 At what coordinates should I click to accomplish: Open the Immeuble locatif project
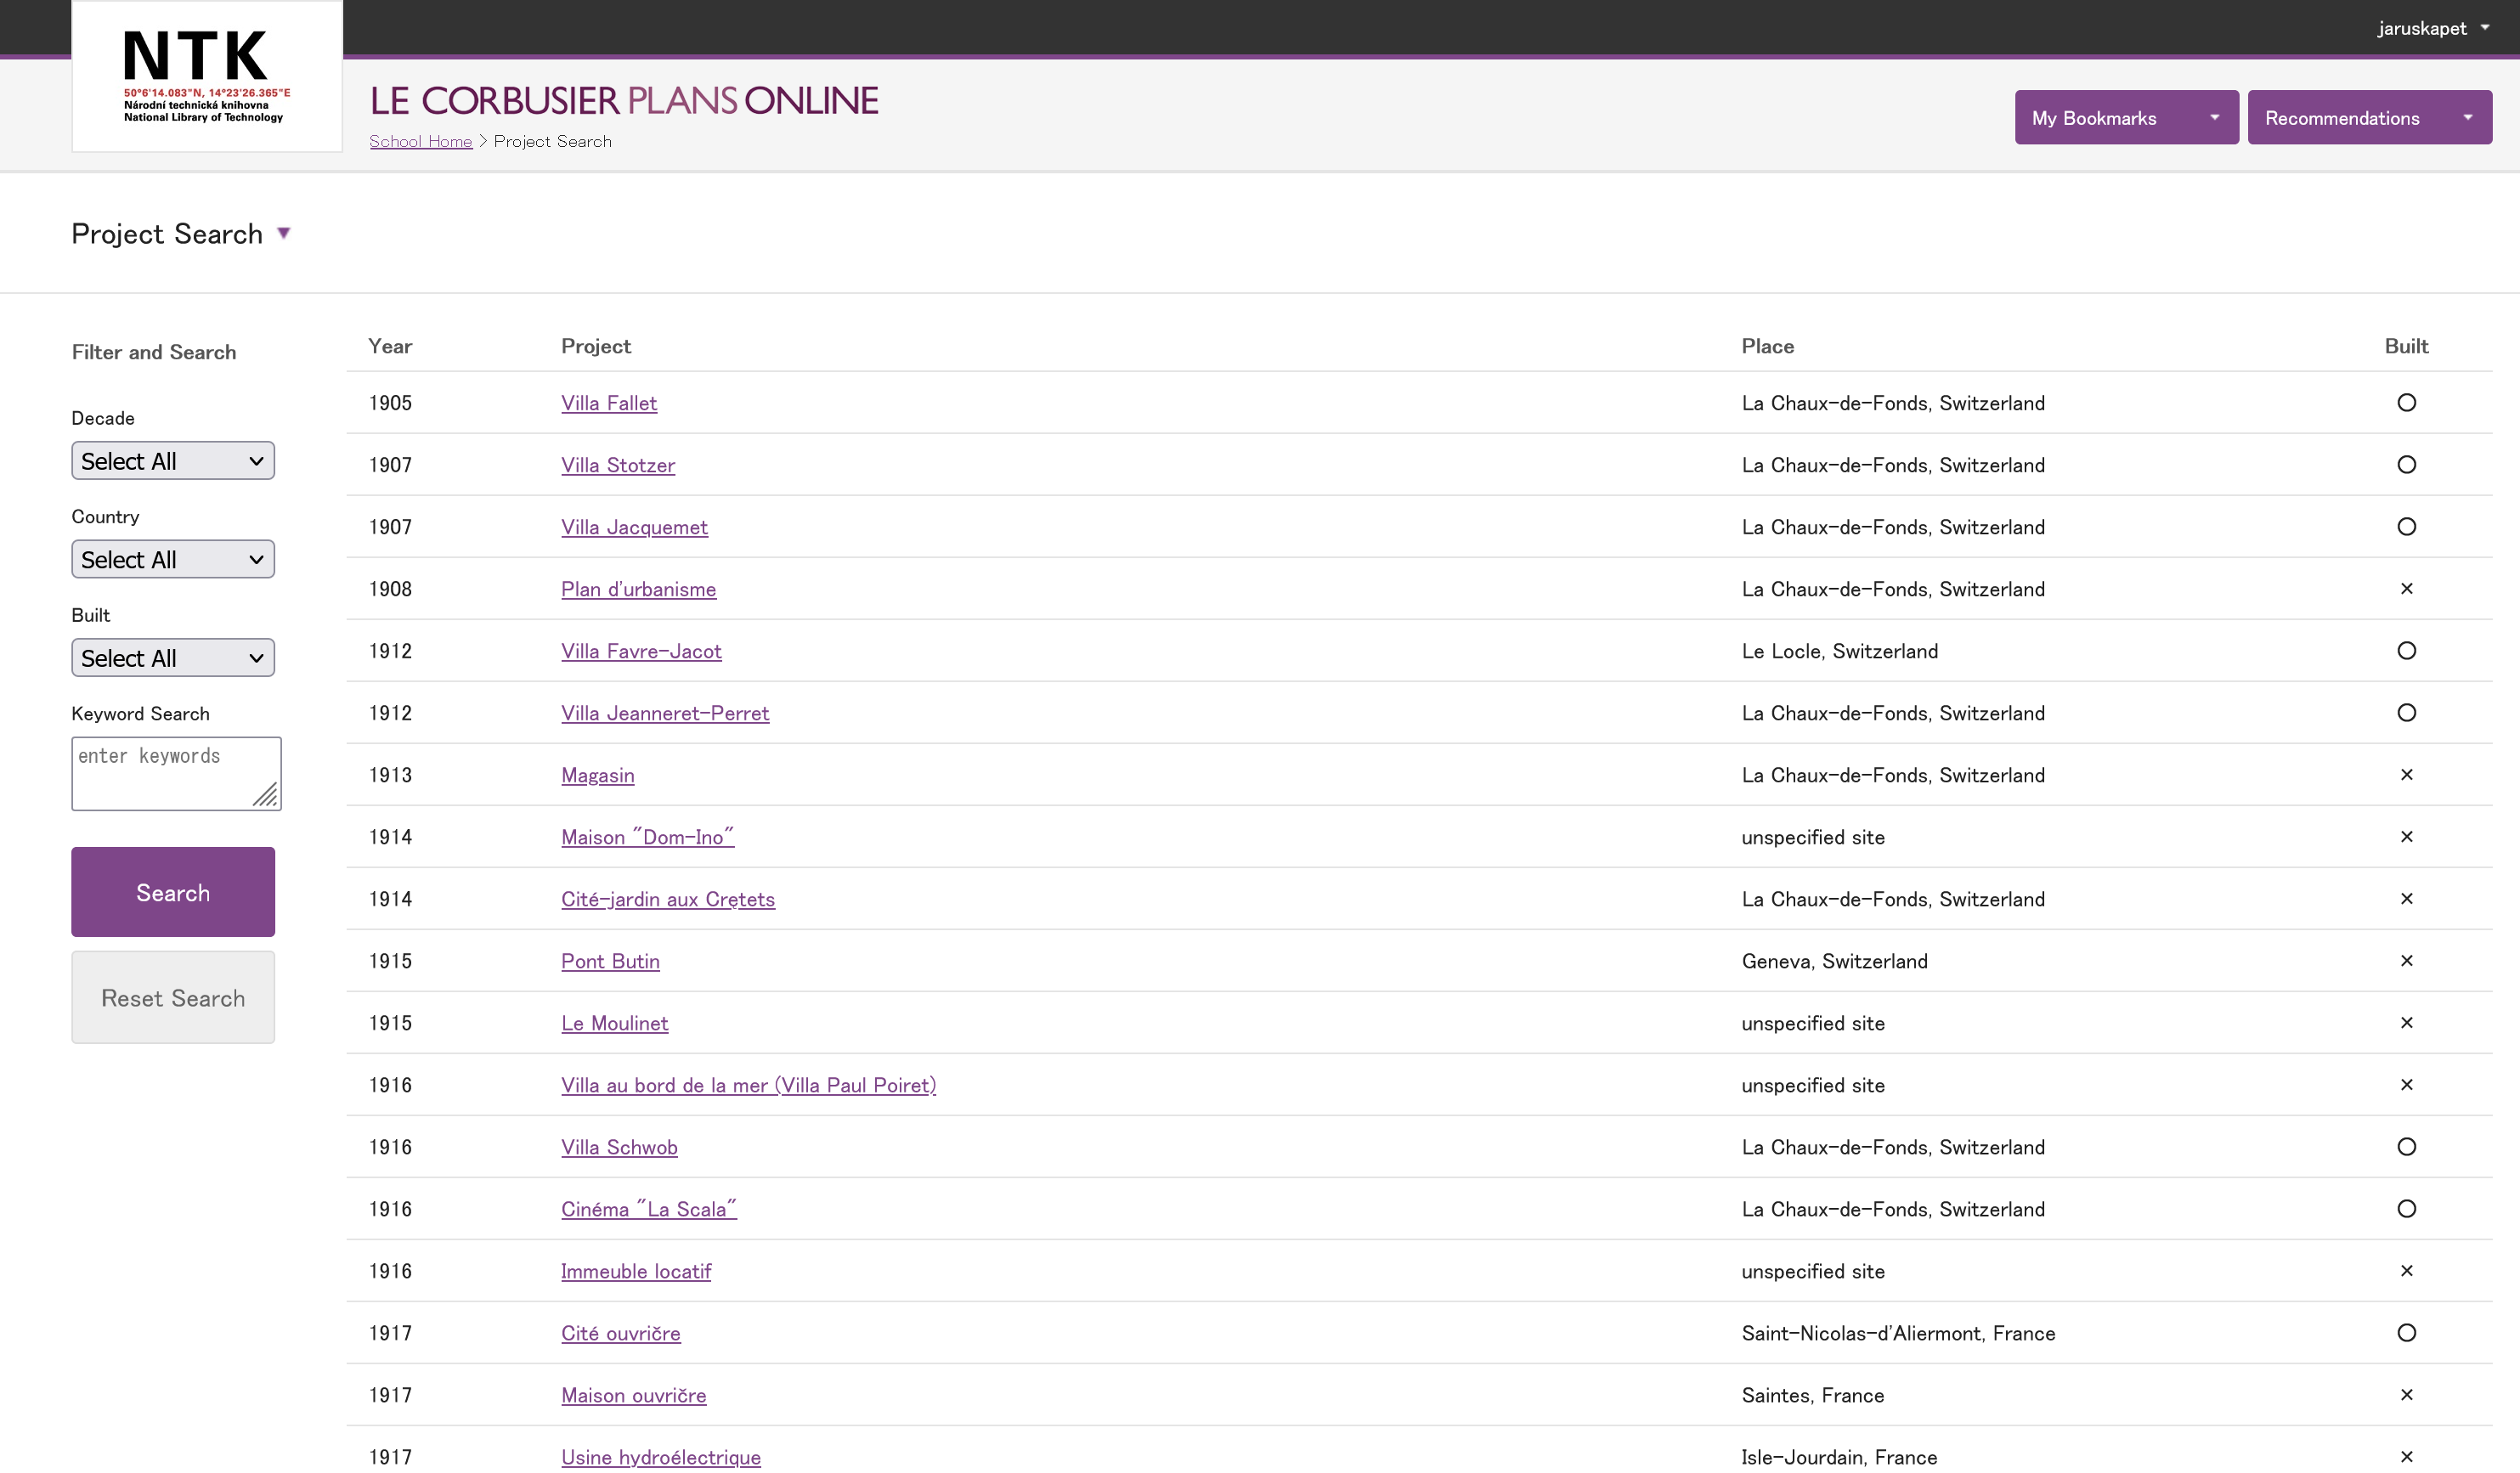pyautogui.click(x=636, y=1271)
